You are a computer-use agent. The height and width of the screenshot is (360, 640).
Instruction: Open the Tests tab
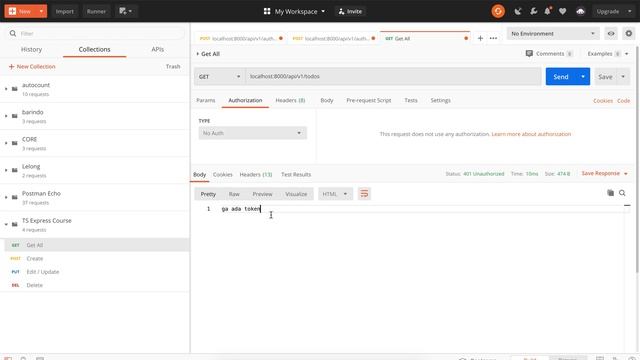click(x=411, y=100)
